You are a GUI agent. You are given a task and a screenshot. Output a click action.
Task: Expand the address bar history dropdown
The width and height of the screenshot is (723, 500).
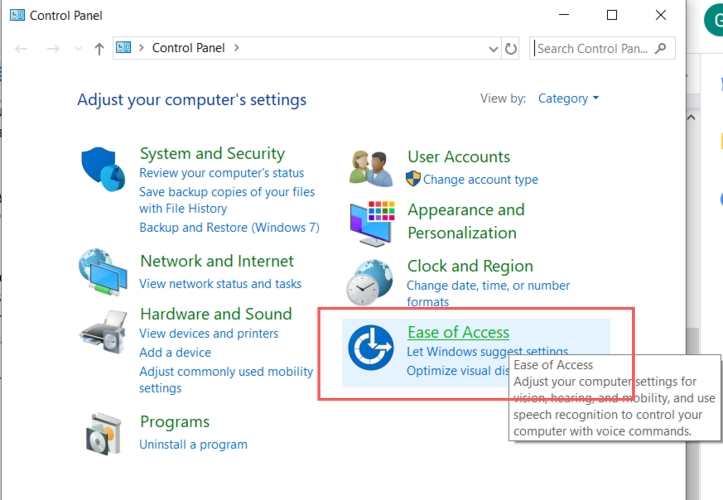tap(493, 48)
